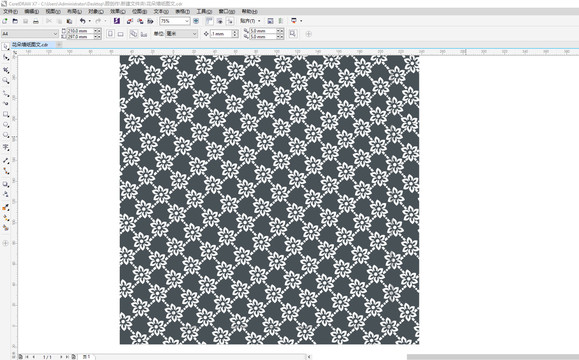579x360 pixels.
Task: Select the Text tool
Action: click(6, 148)
